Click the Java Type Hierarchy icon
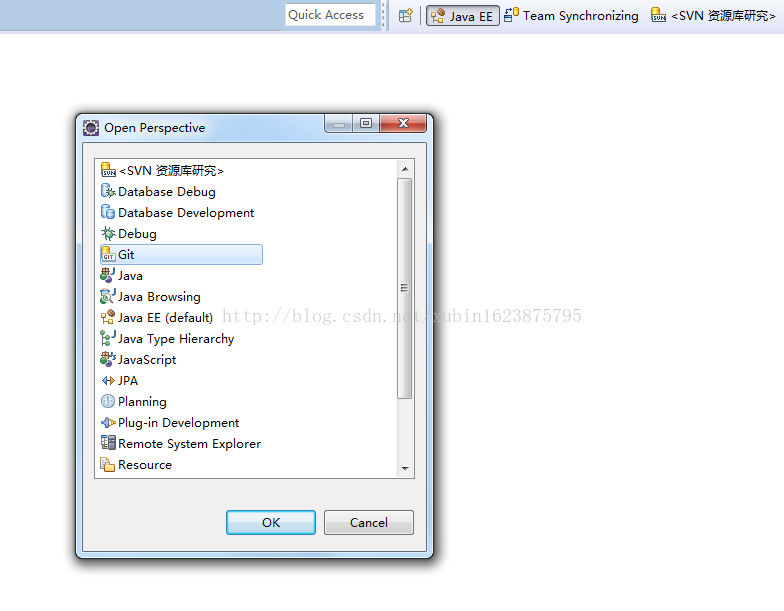The width and height of the screenshot is (784, 611). coord(108,338)
